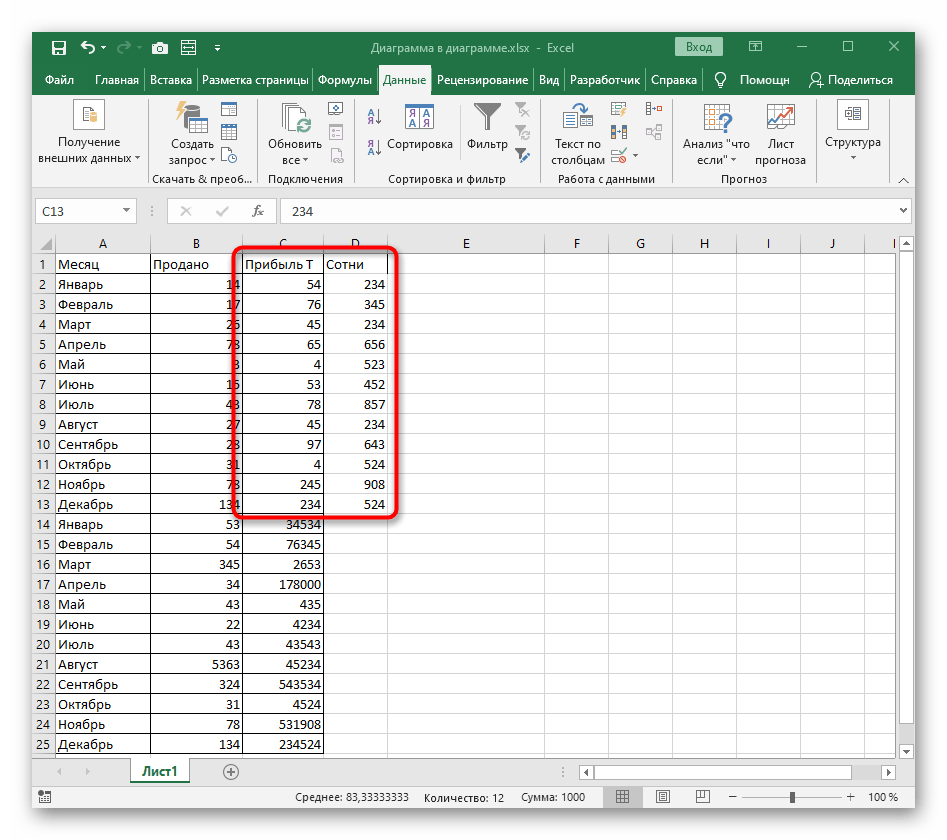Viewport: 947px width, 840px height.
Task: Select cell containing 178000
Action: point(283,585)
